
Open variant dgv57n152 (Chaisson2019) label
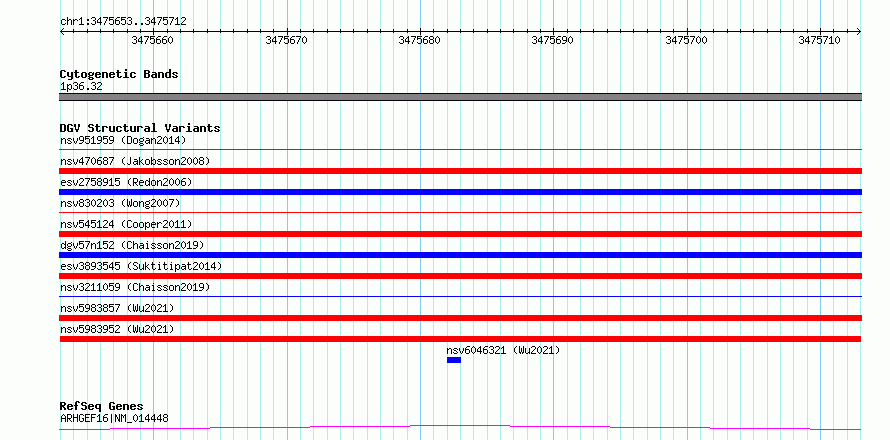click(132, 245)
